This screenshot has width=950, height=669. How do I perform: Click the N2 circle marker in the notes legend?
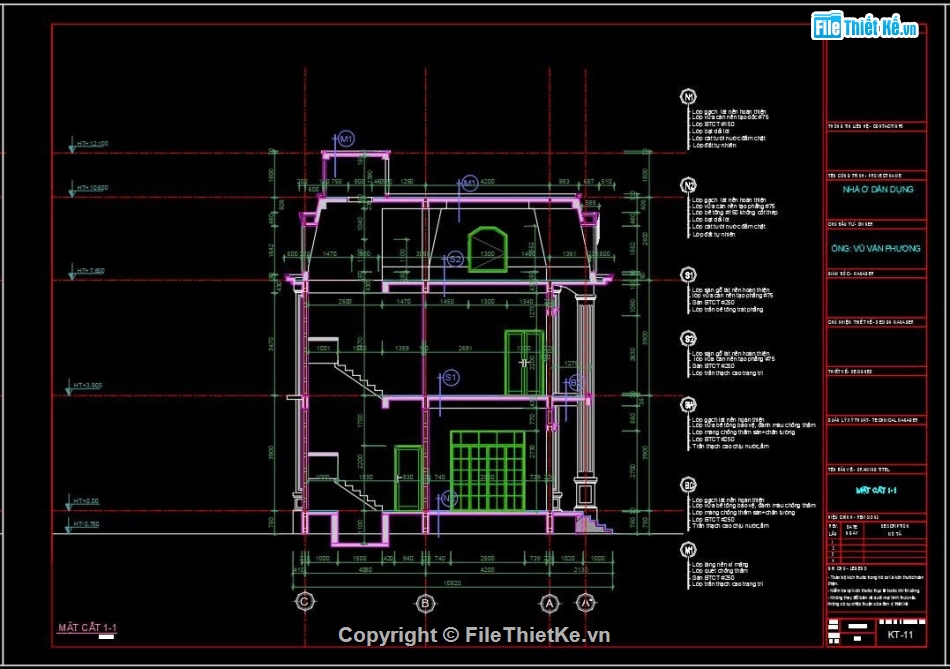point(688,186)
